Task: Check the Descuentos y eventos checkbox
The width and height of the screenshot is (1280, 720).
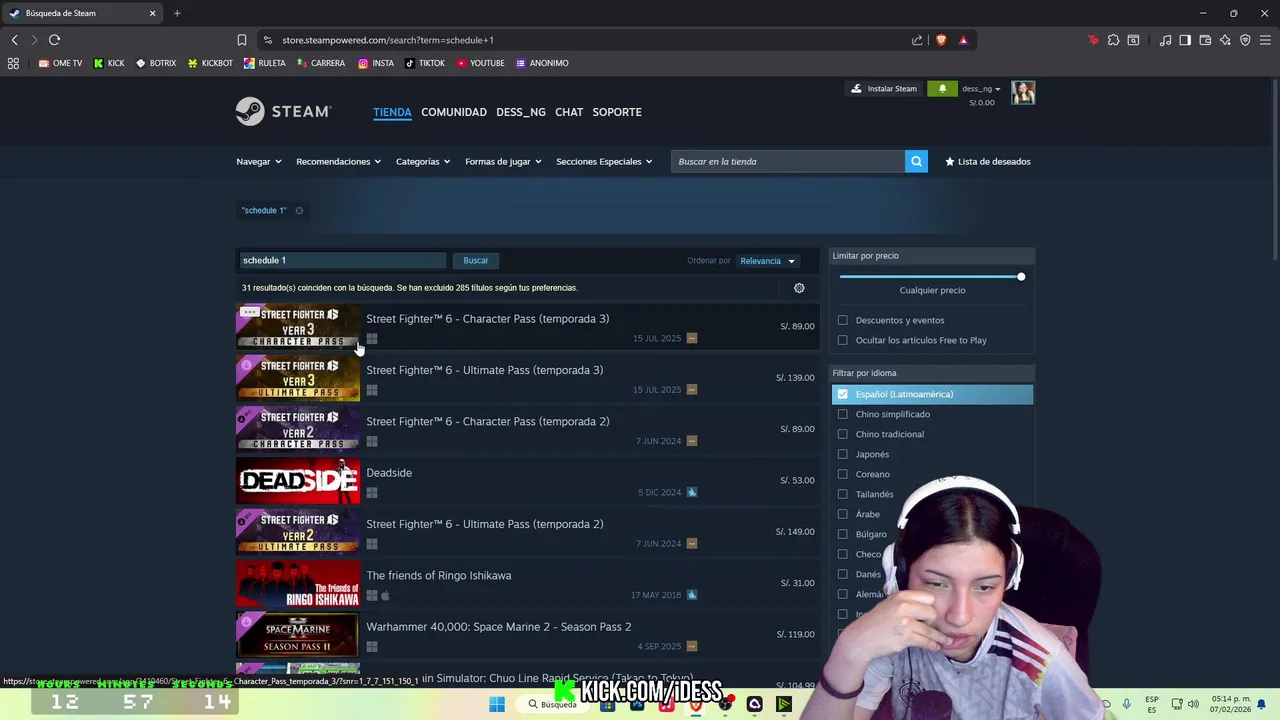Action: point(842,320)
